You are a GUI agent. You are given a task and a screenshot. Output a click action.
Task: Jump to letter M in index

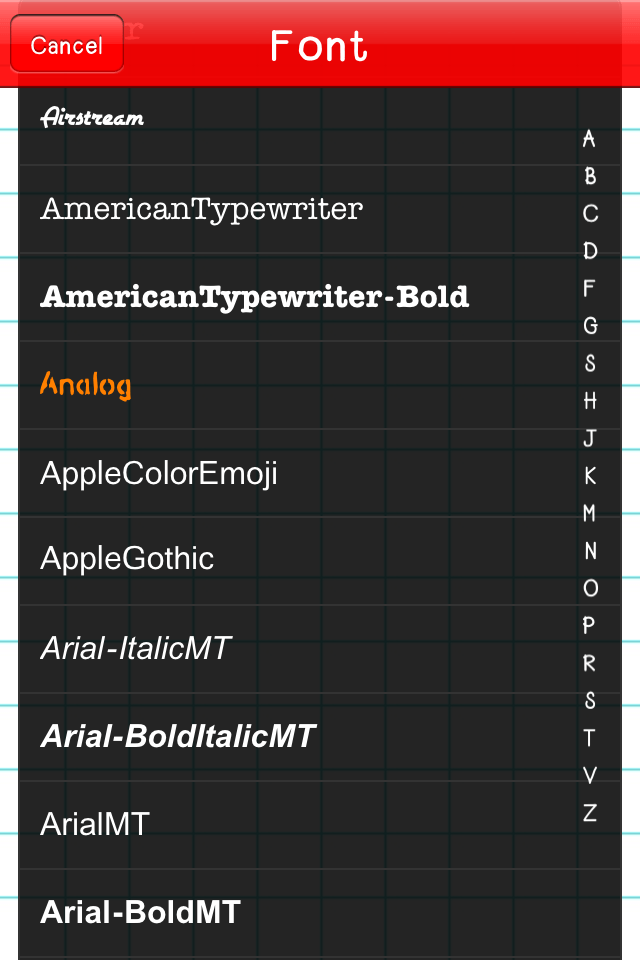click(590, 513)
